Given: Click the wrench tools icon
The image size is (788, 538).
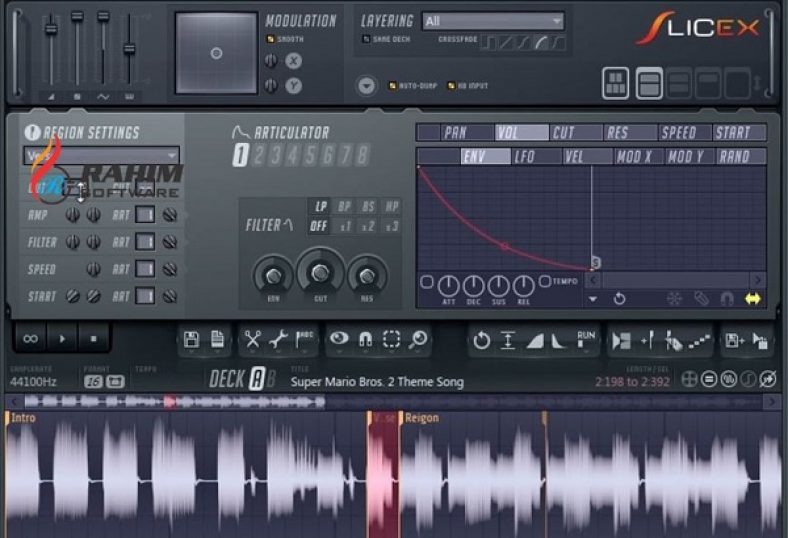Looking at the screenshot, I should pyautogui.click(x=278, y=340).
